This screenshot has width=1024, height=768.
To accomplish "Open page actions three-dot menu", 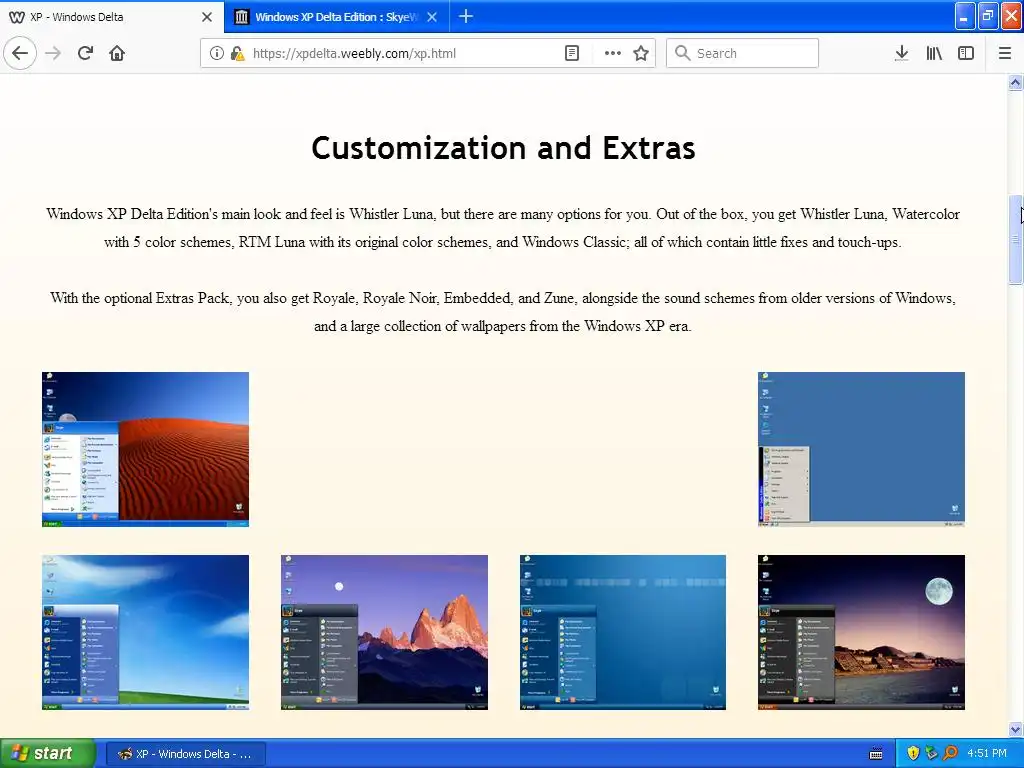I will point(613,53).
